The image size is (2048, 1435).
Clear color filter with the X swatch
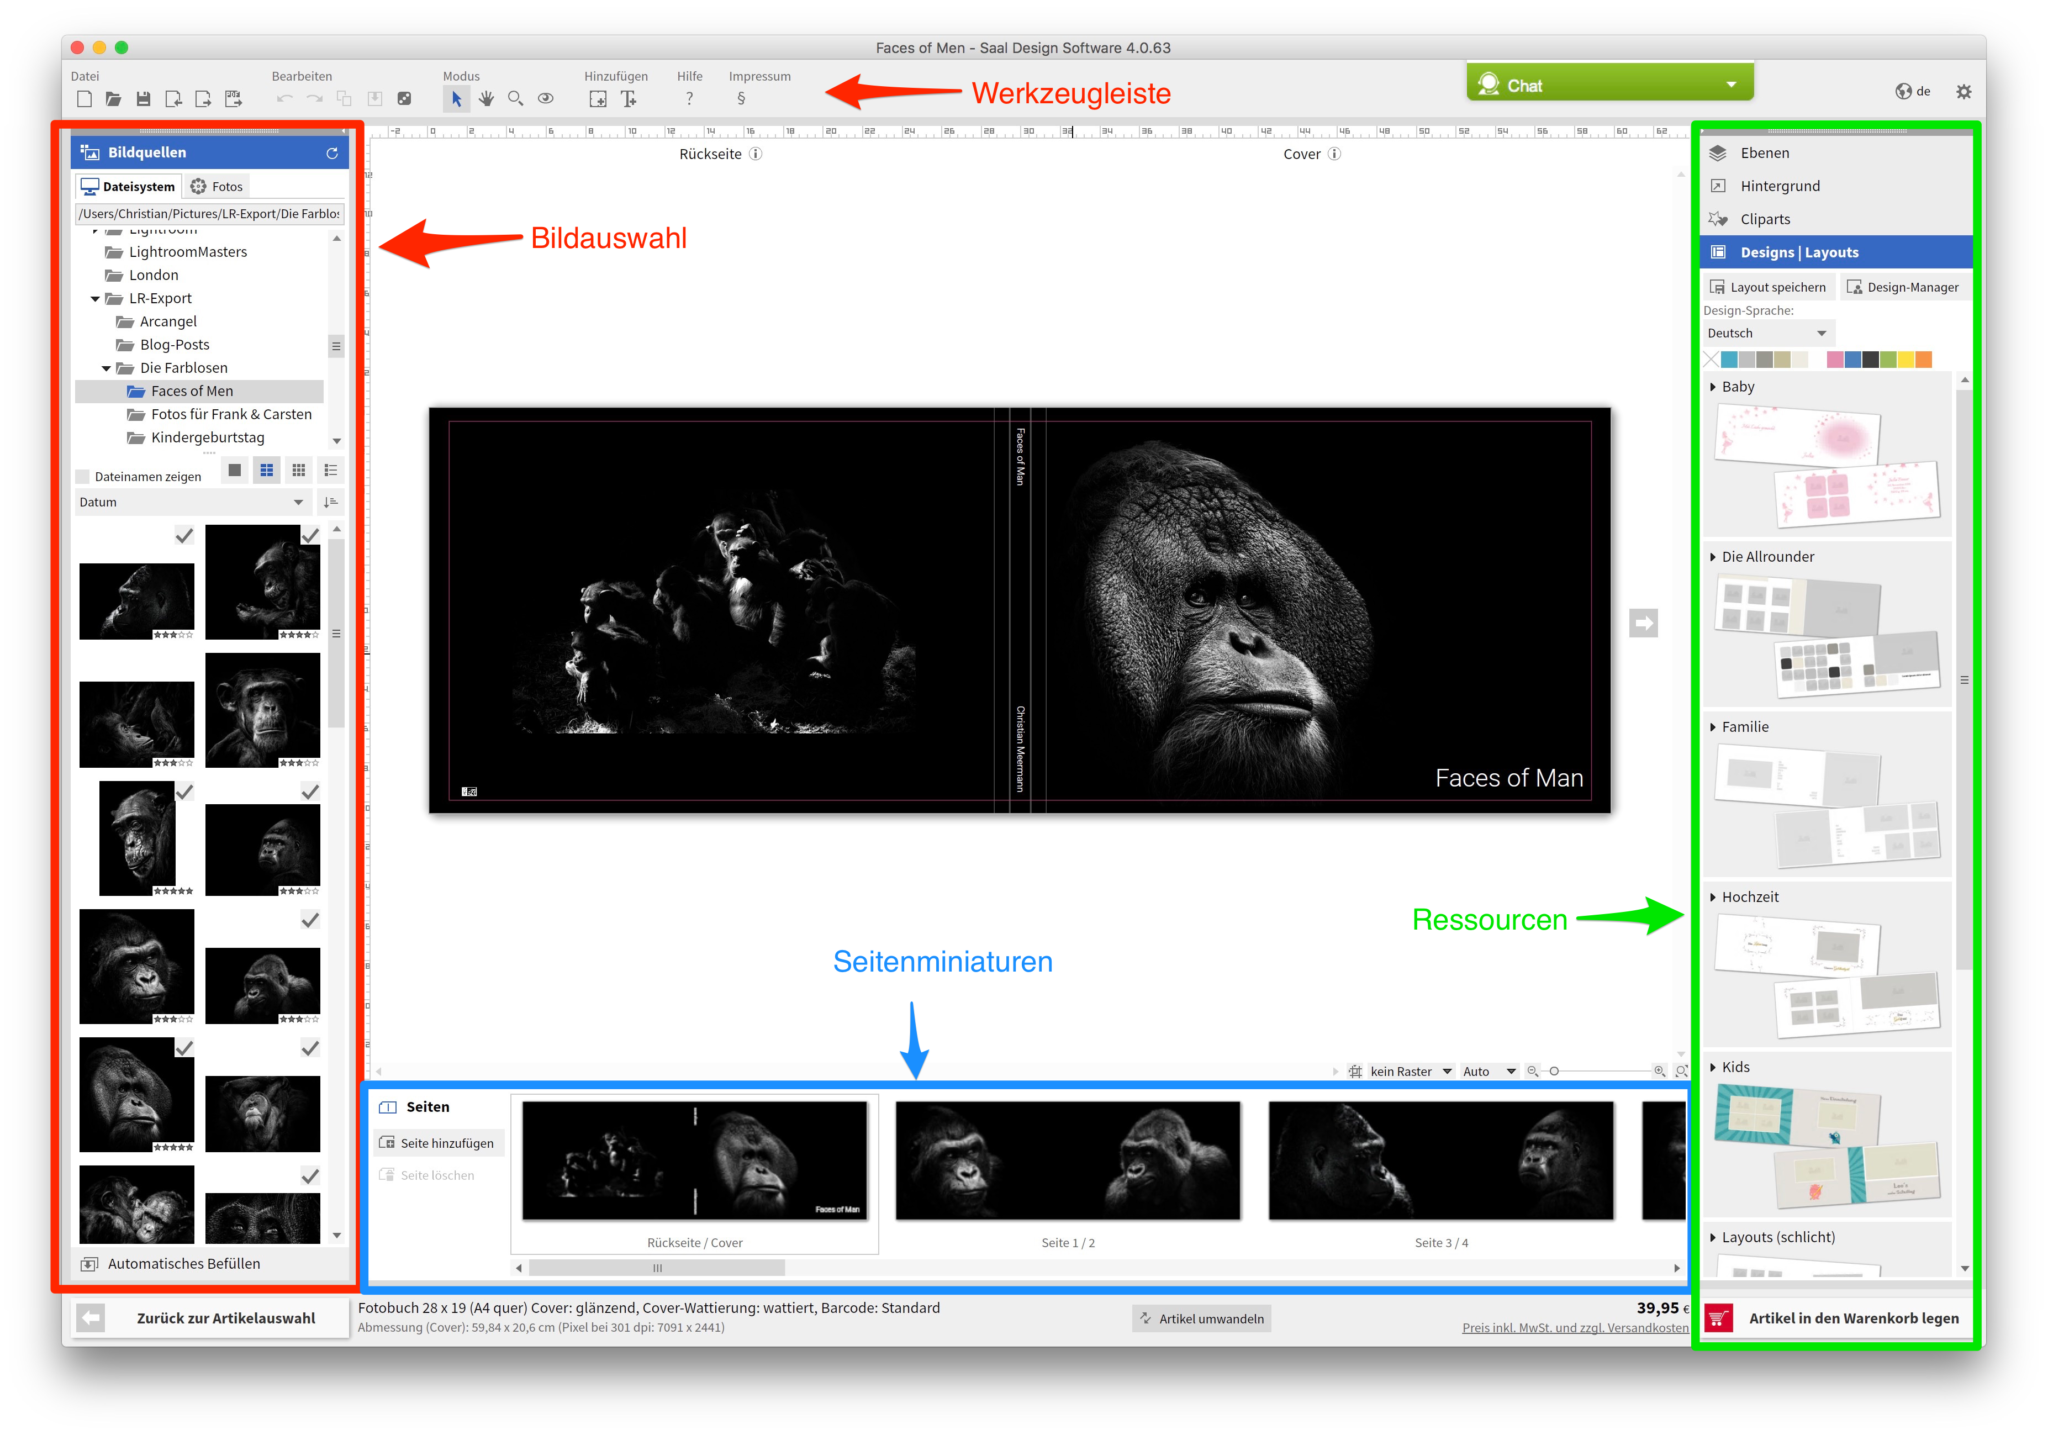(x=1711, y=360)
